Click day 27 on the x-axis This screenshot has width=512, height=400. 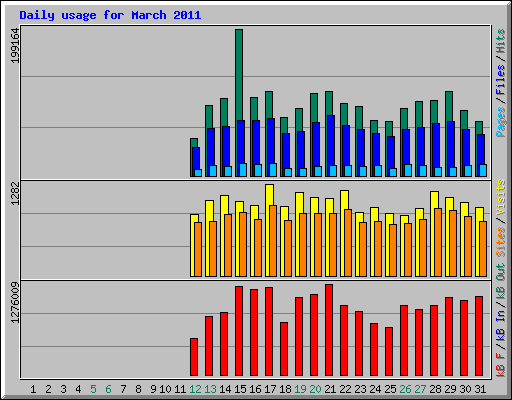420,389
